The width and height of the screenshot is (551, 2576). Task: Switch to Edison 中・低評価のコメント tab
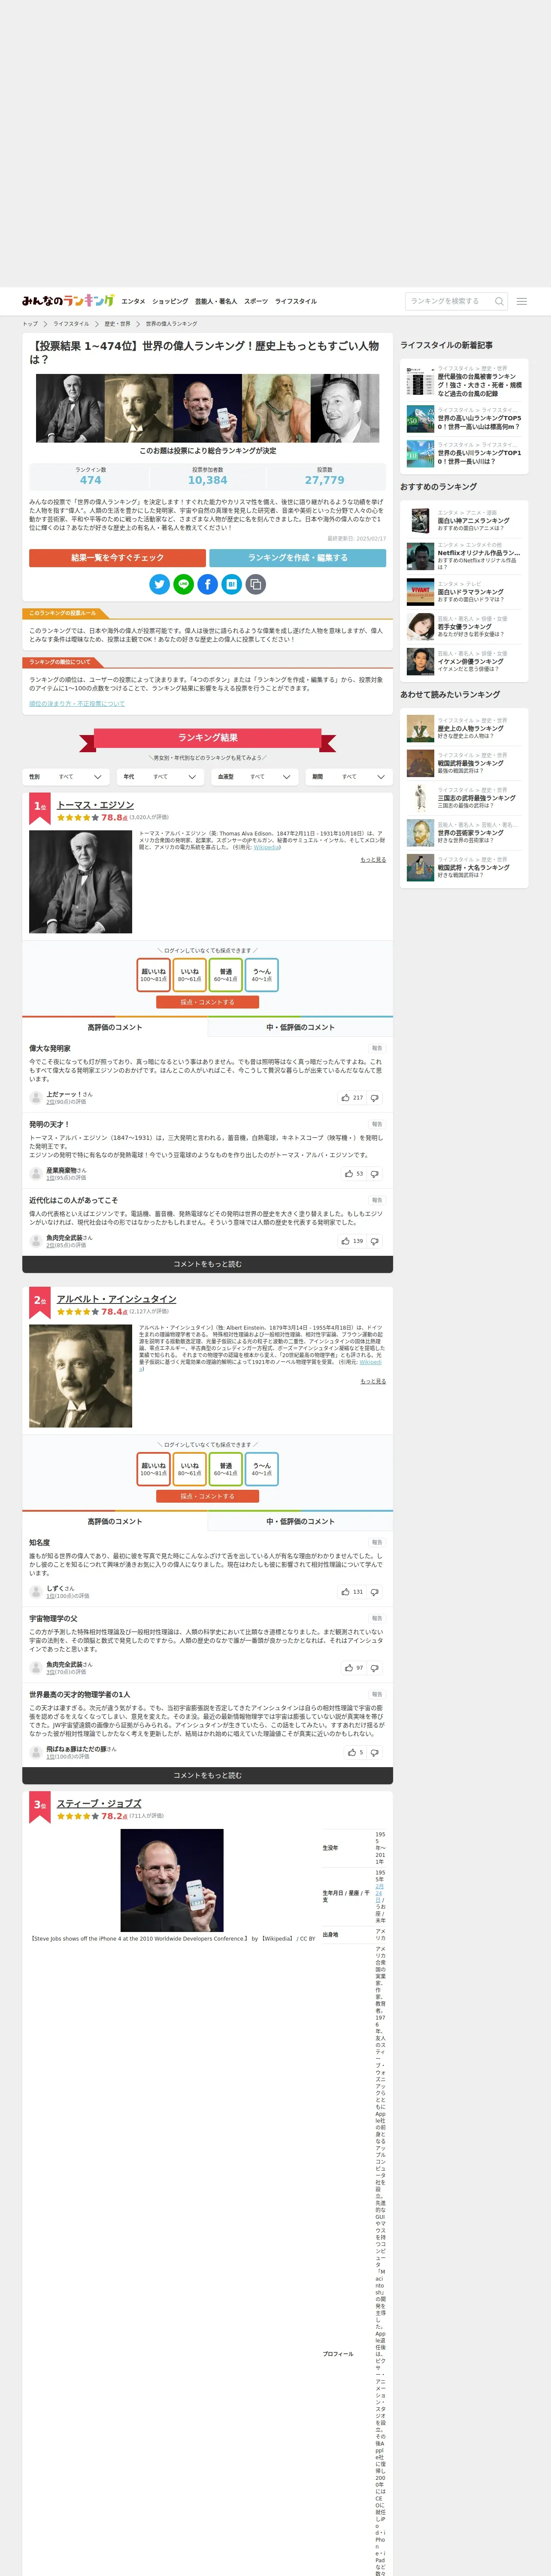pos(300,1027)
